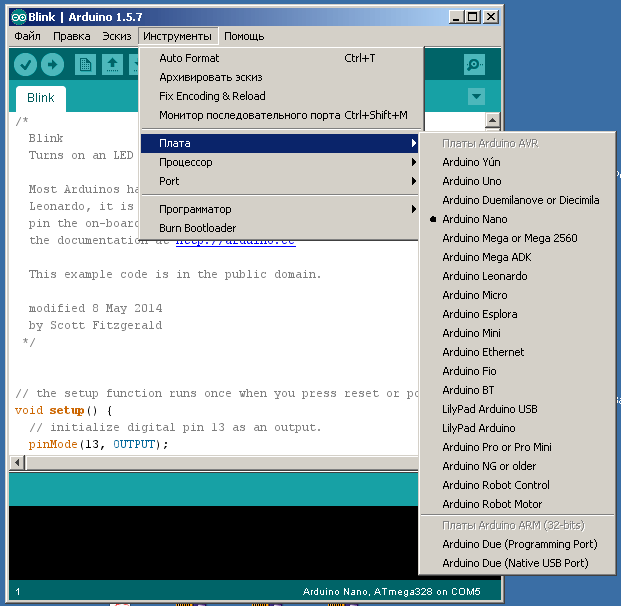Minimize the Arduino window
The image size is (621, 606).
pyautogui.click(x=456, y=17)
